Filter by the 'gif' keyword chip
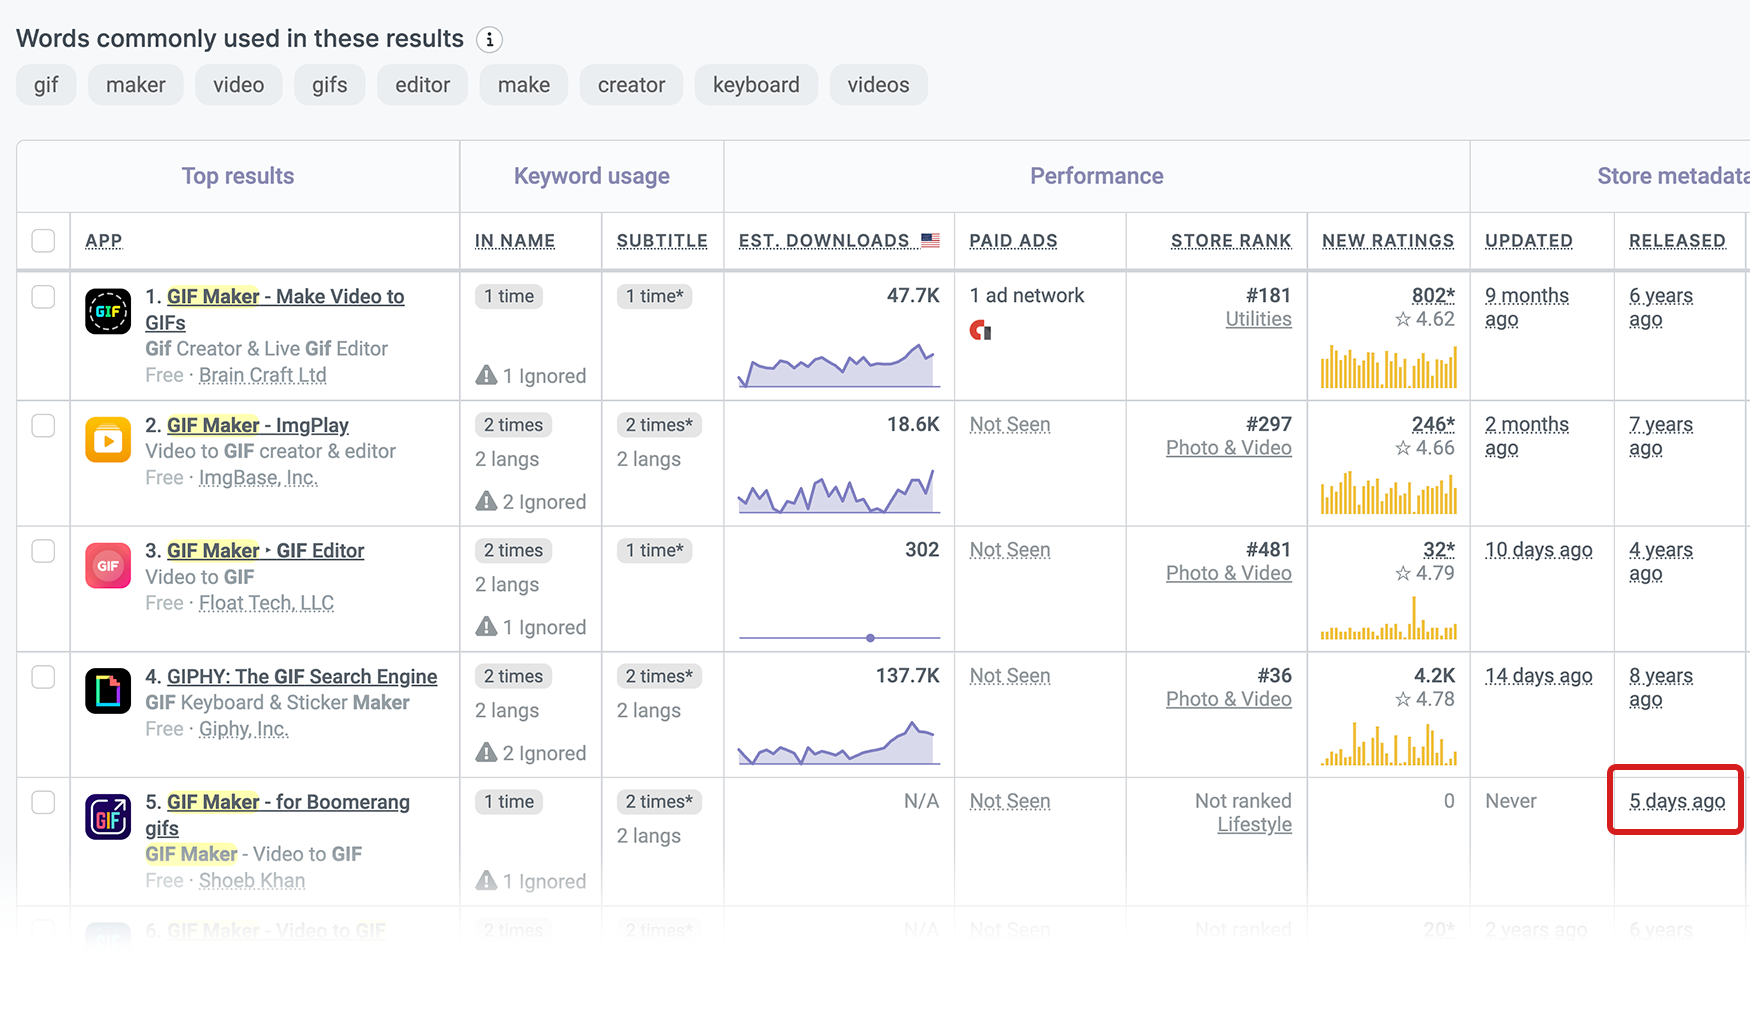The width and height of the screenshot is (1750, 1019). (x=46, y=85)
